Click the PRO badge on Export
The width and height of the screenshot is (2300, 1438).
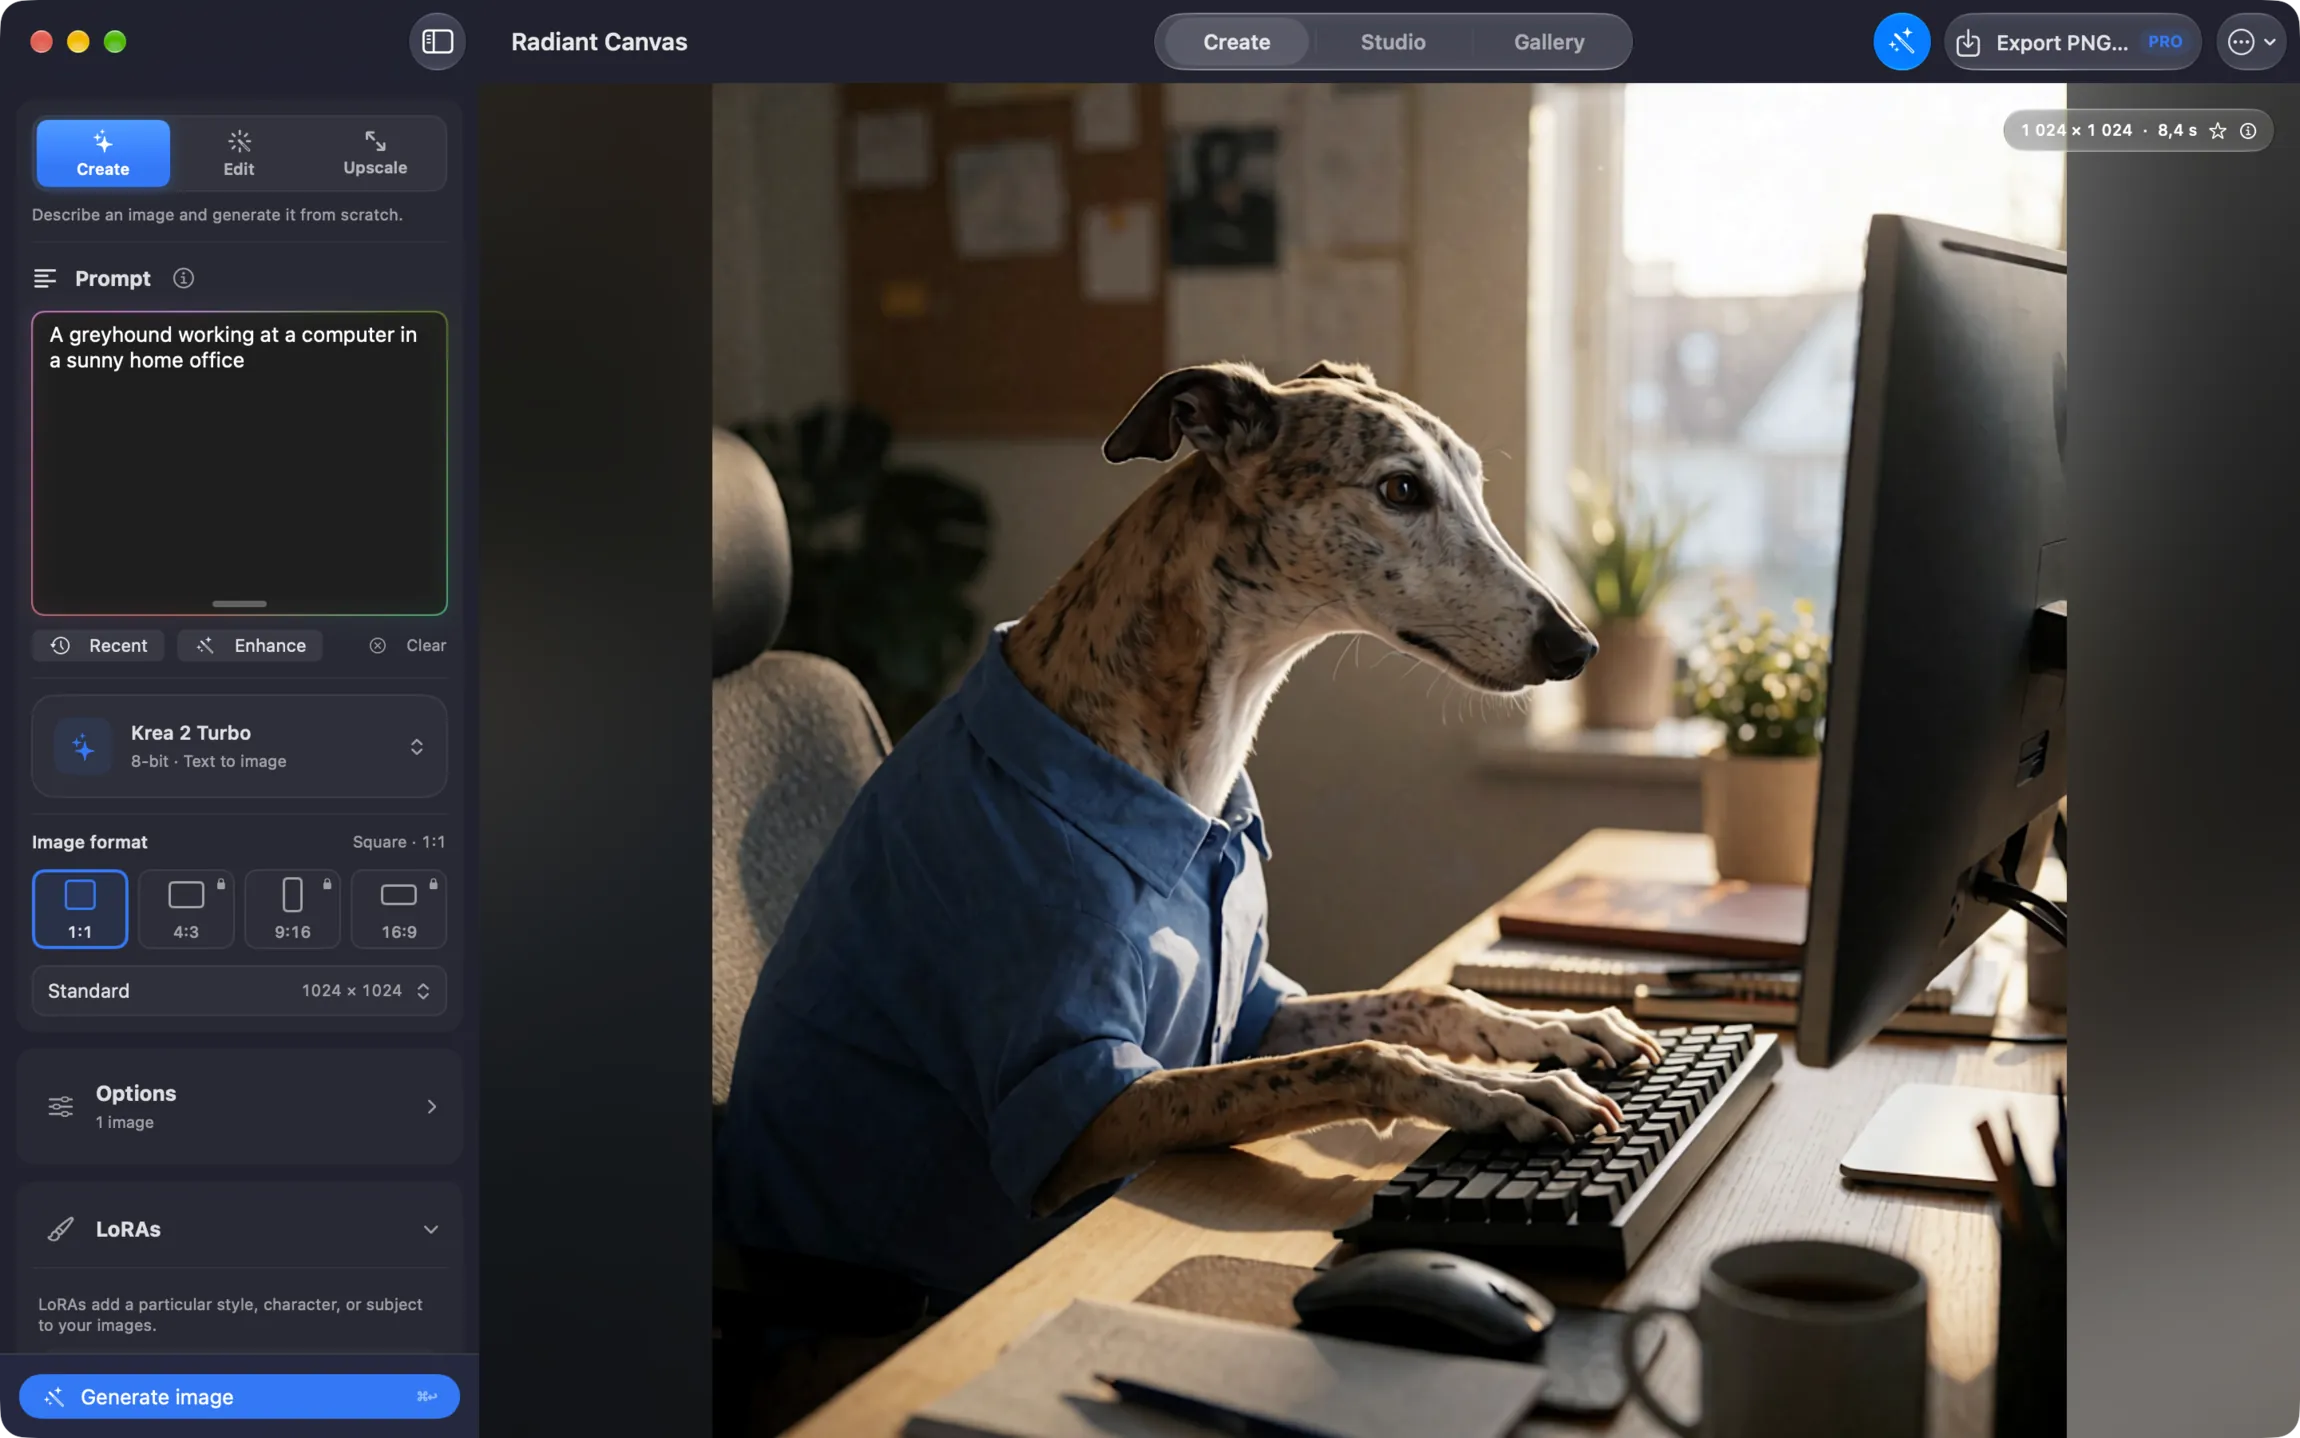pos(2164,42)
